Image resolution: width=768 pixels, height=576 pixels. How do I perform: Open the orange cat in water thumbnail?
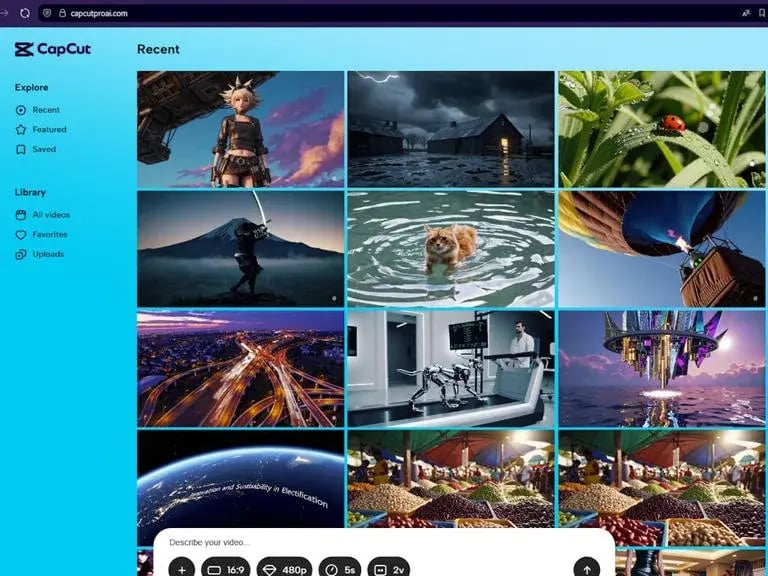point(451,249)
